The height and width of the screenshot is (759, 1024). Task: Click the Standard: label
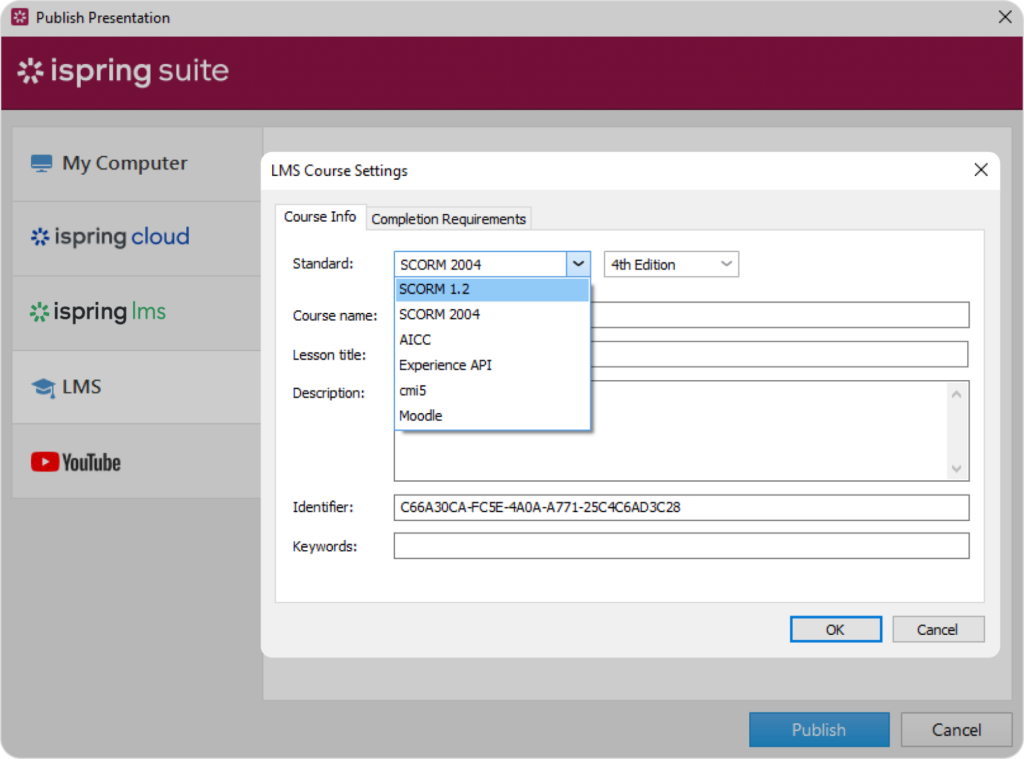point(323,264)
